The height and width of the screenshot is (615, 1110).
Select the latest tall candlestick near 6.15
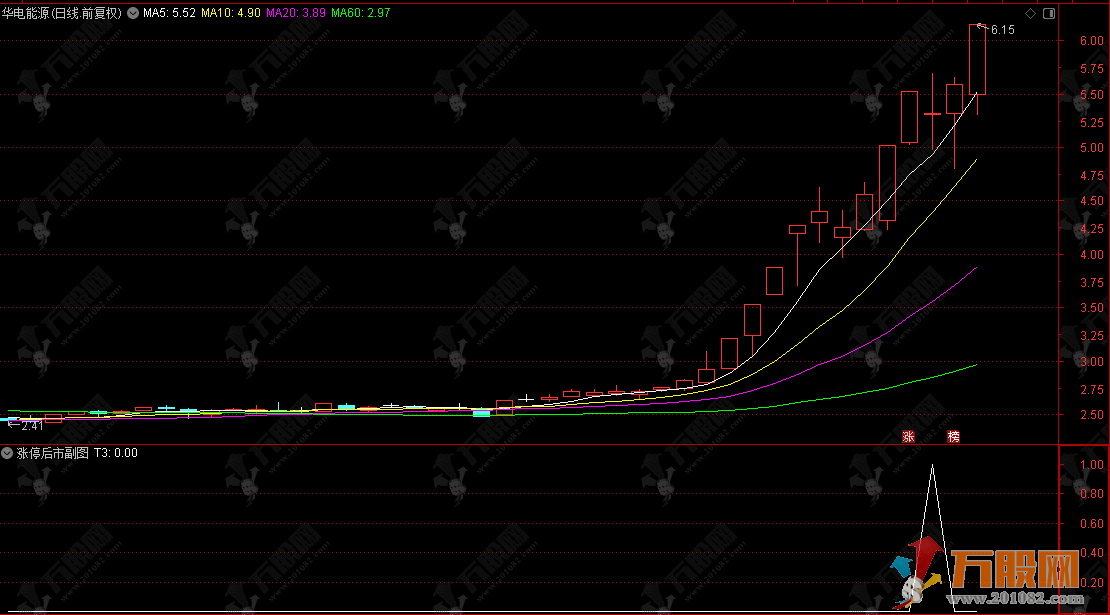[977, 60]
